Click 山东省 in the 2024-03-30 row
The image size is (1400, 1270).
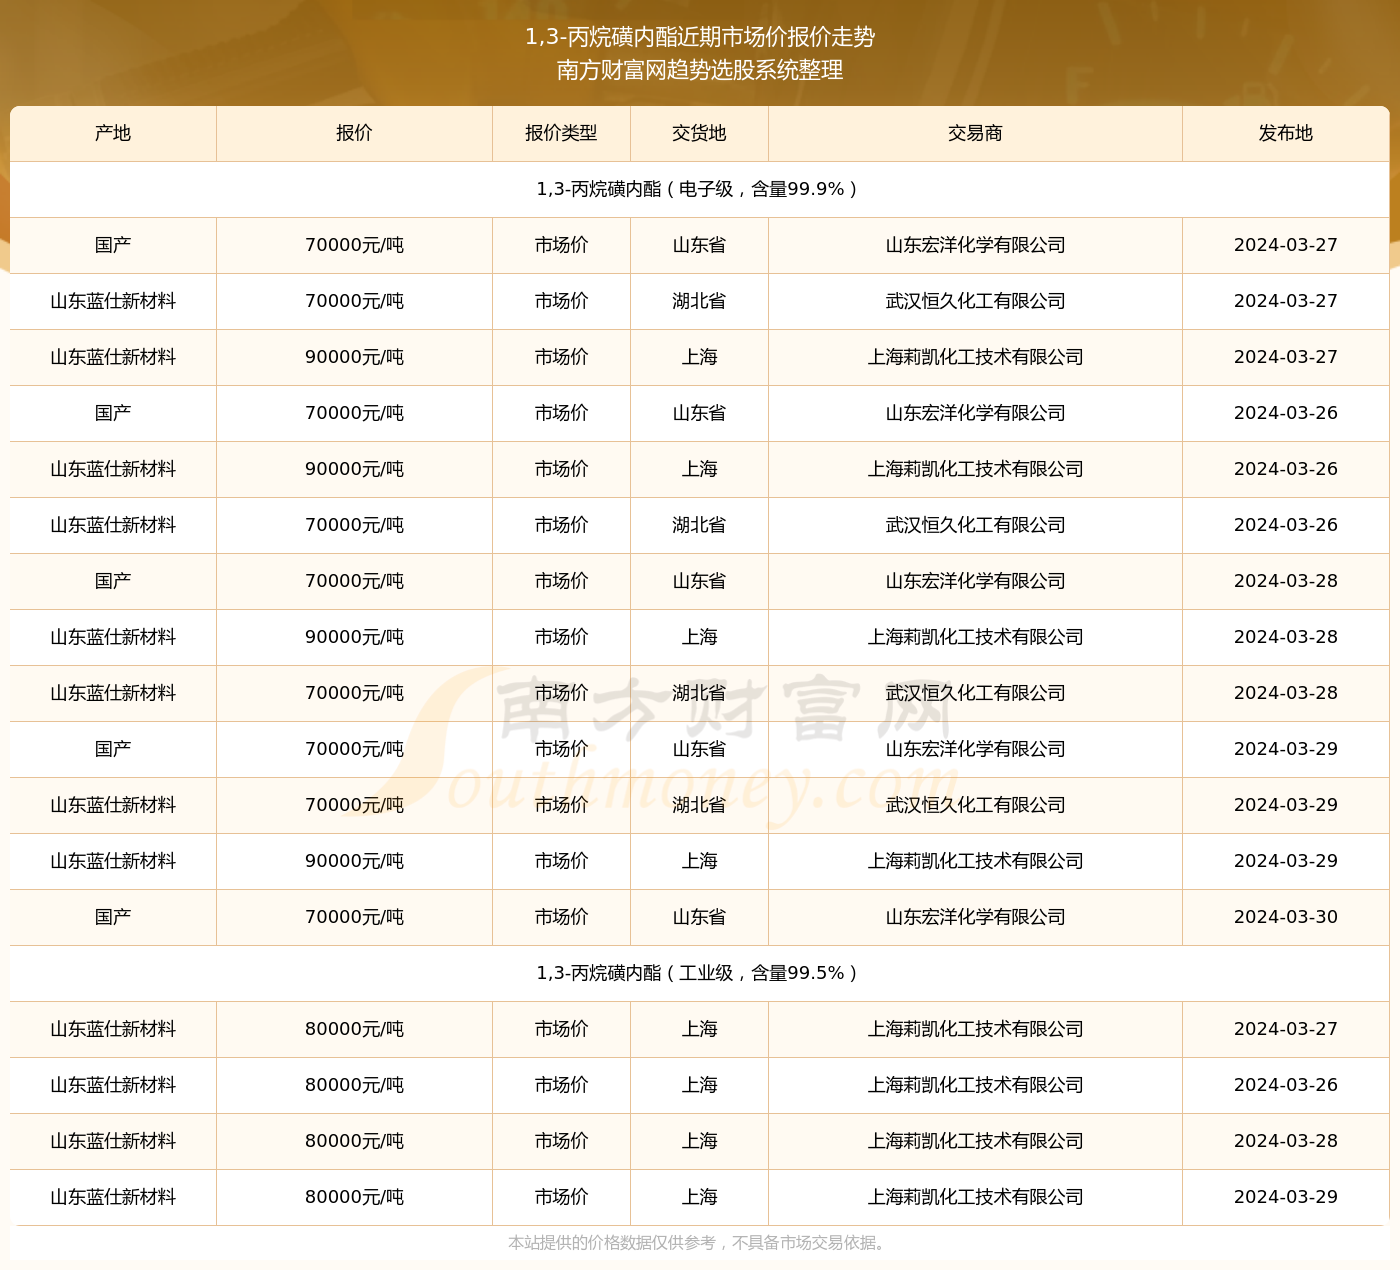699,917
